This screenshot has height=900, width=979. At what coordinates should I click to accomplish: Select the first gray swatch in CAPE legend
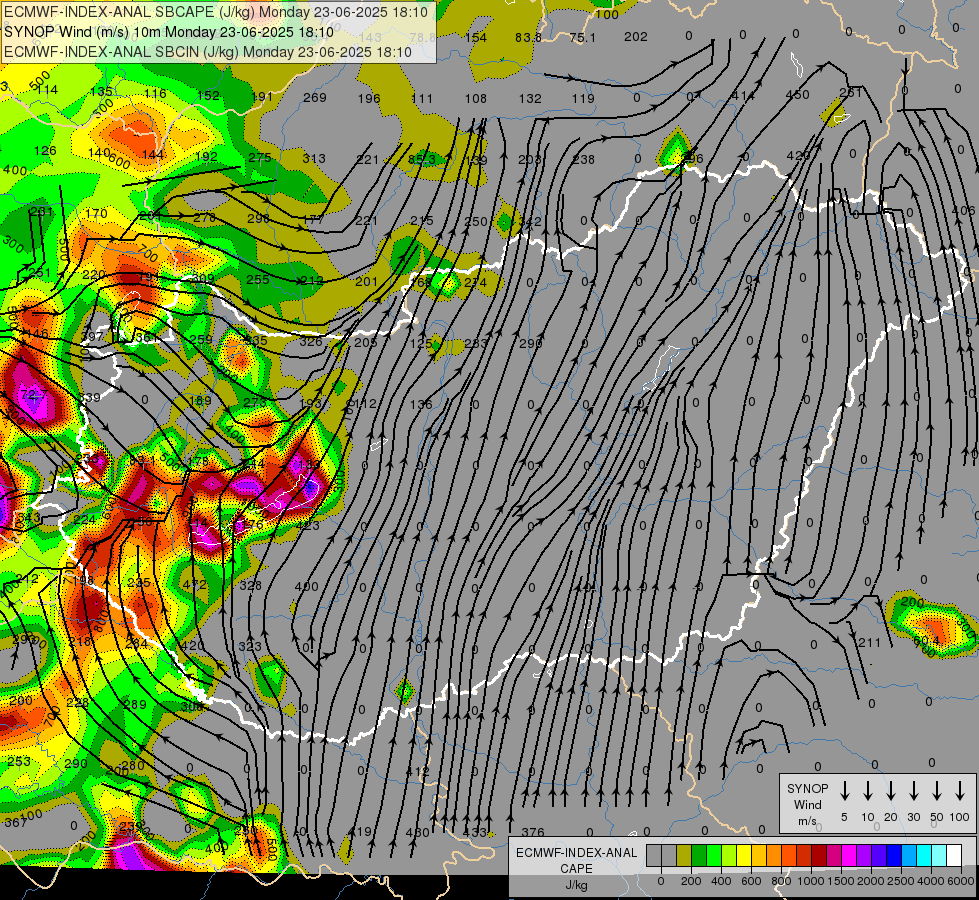point(654,856)
